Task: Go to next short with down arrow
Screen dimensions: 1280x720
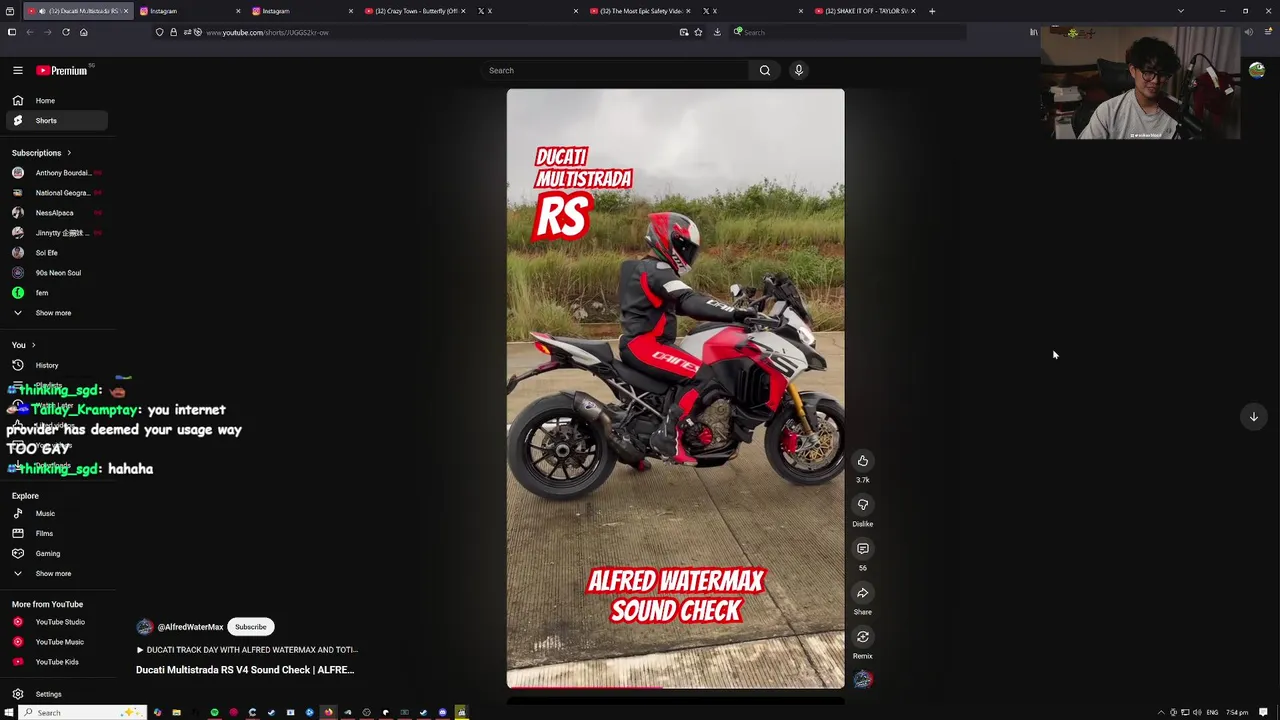Action: 1253,417
